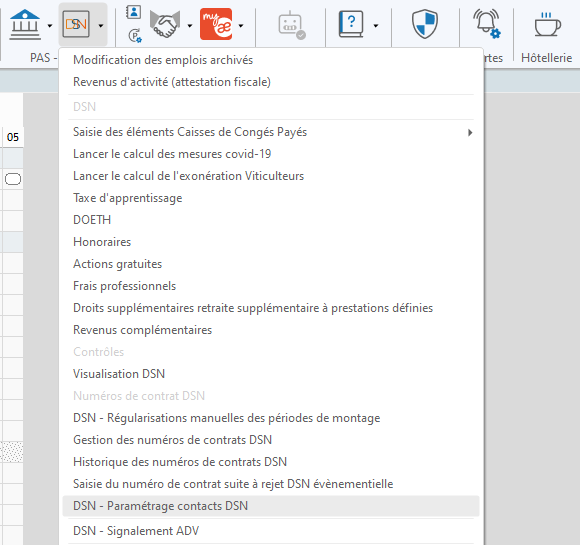Click the bank building PAS icon
The image size is (580, 545).
[25, 25]
